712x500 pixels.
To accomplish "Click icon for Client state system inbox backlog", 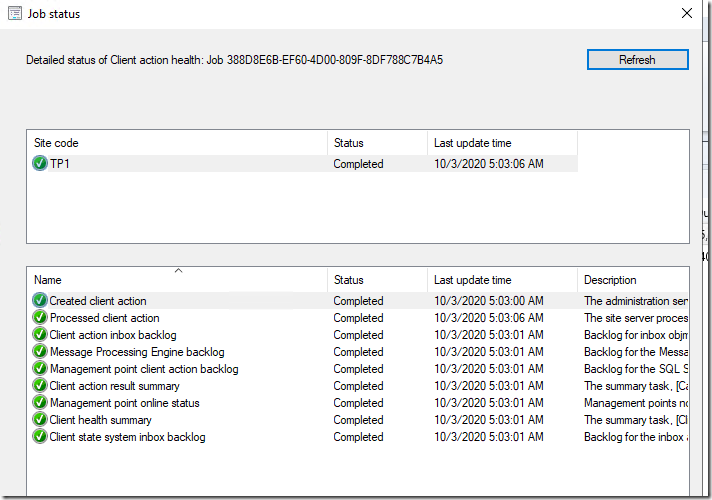I will click(x=40, y=437).
